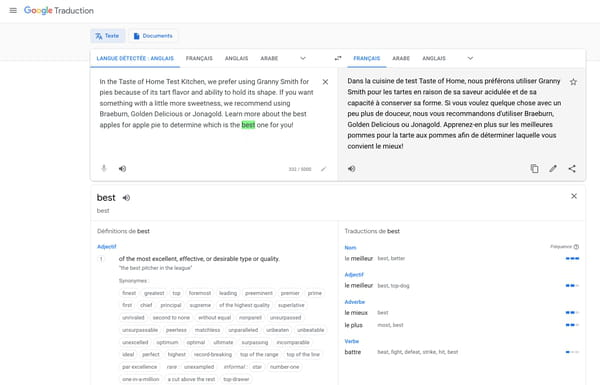600x385 pixels.
Task: Open the hamburger main menu
Action: click(13, 10)
